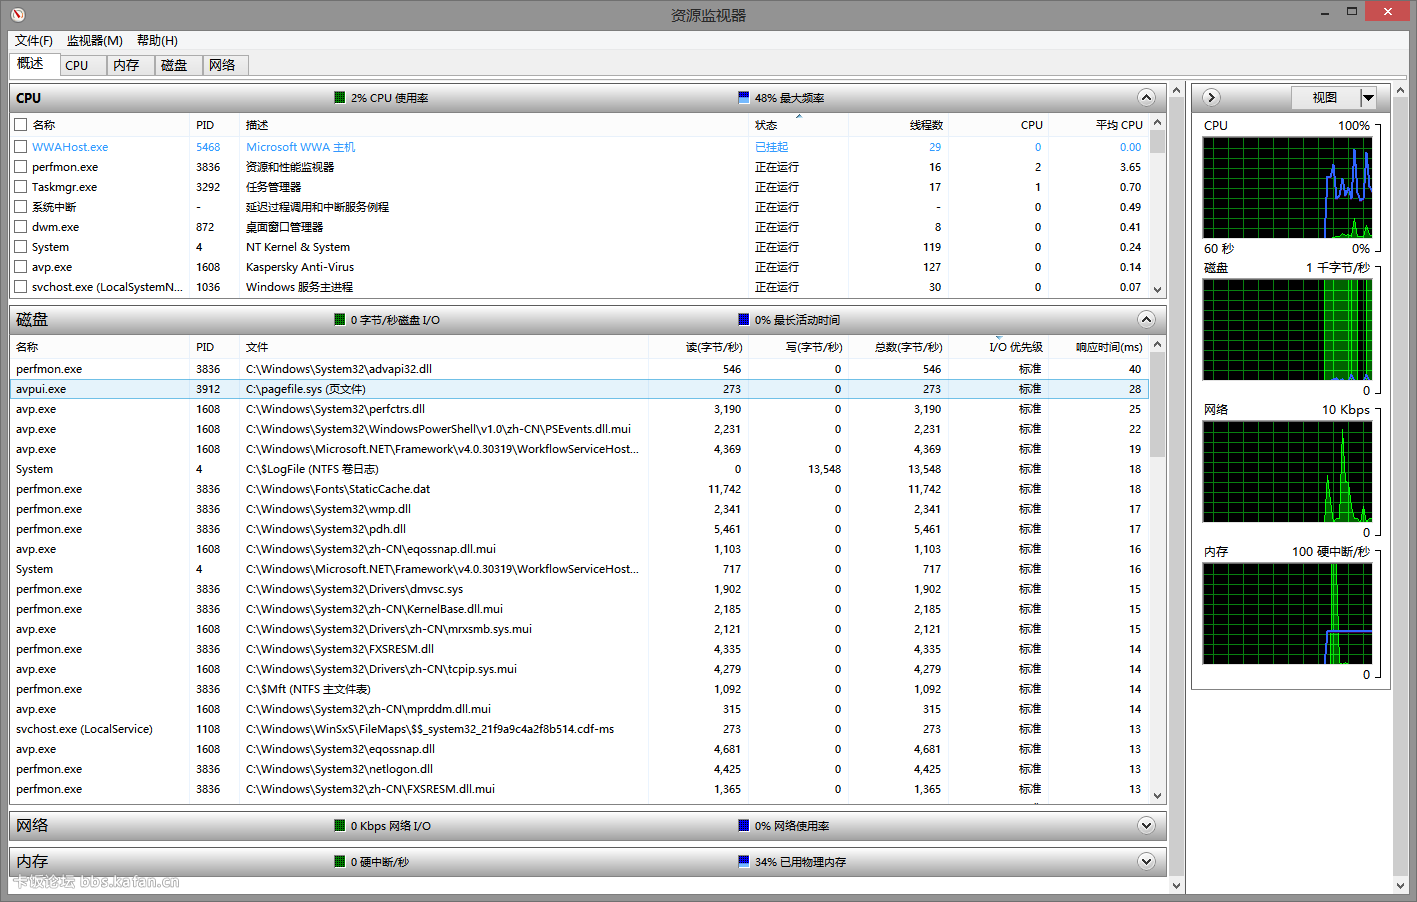Click the Resource Monitor app icon in title bar
The width and height of the screenshot is (1417, 902).
17,14
